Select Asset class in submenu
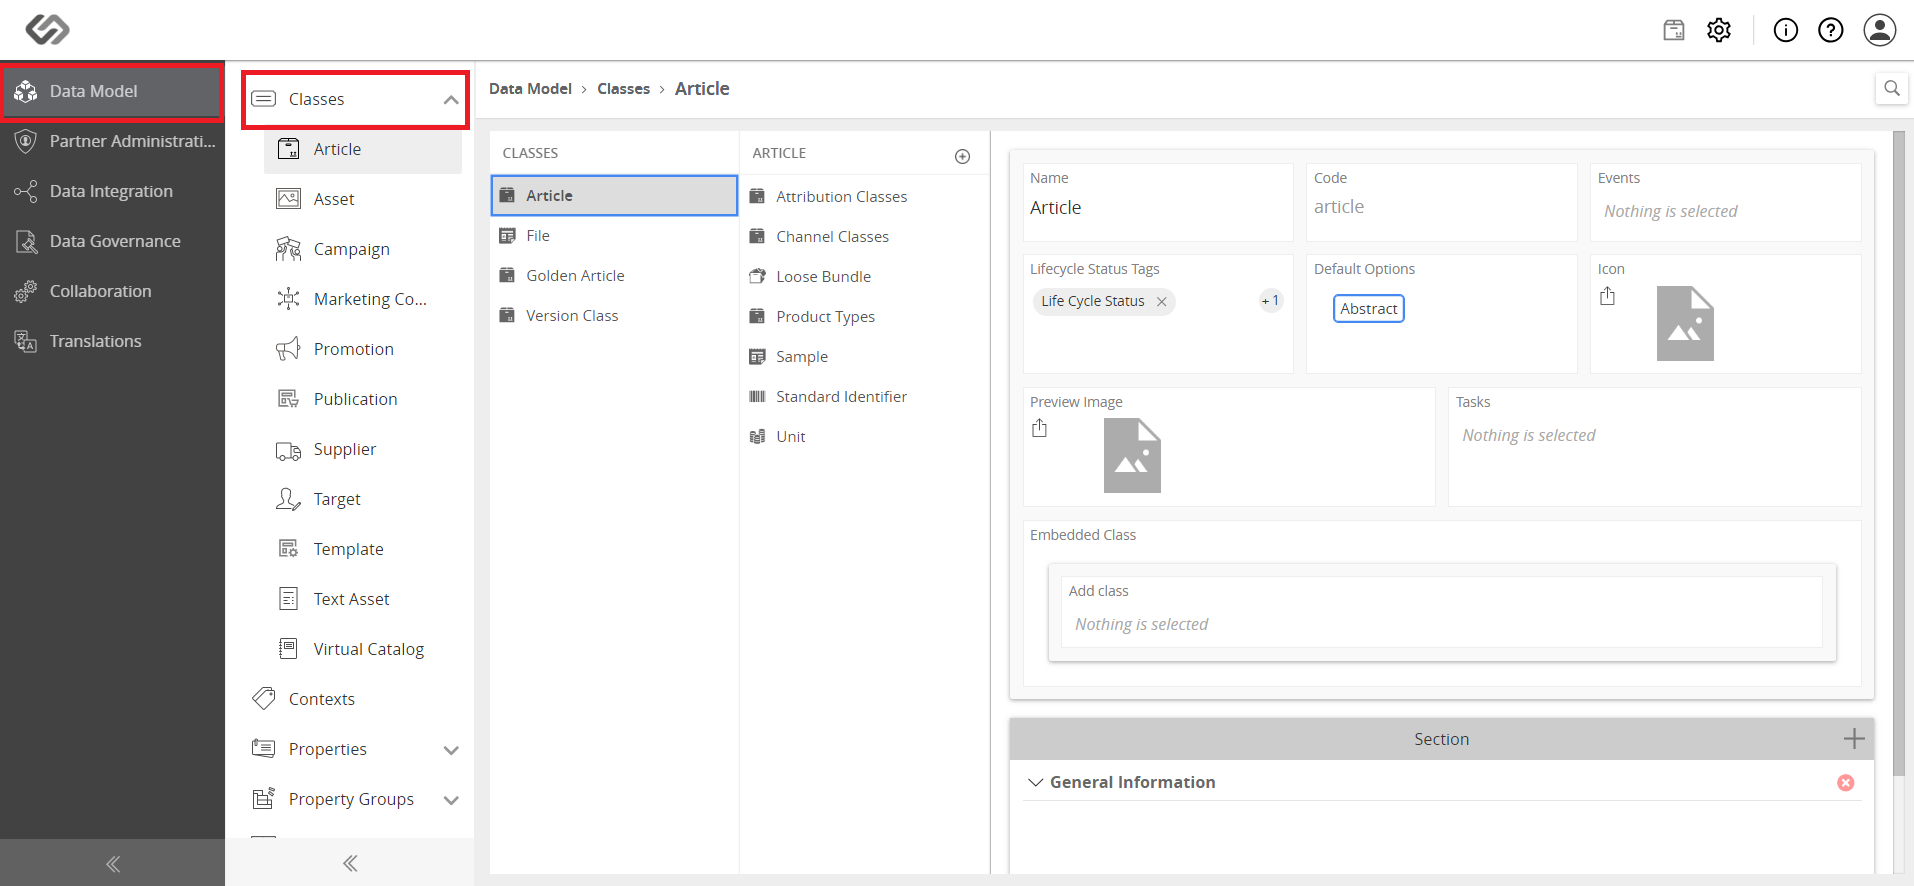 (x=363, y=199)
